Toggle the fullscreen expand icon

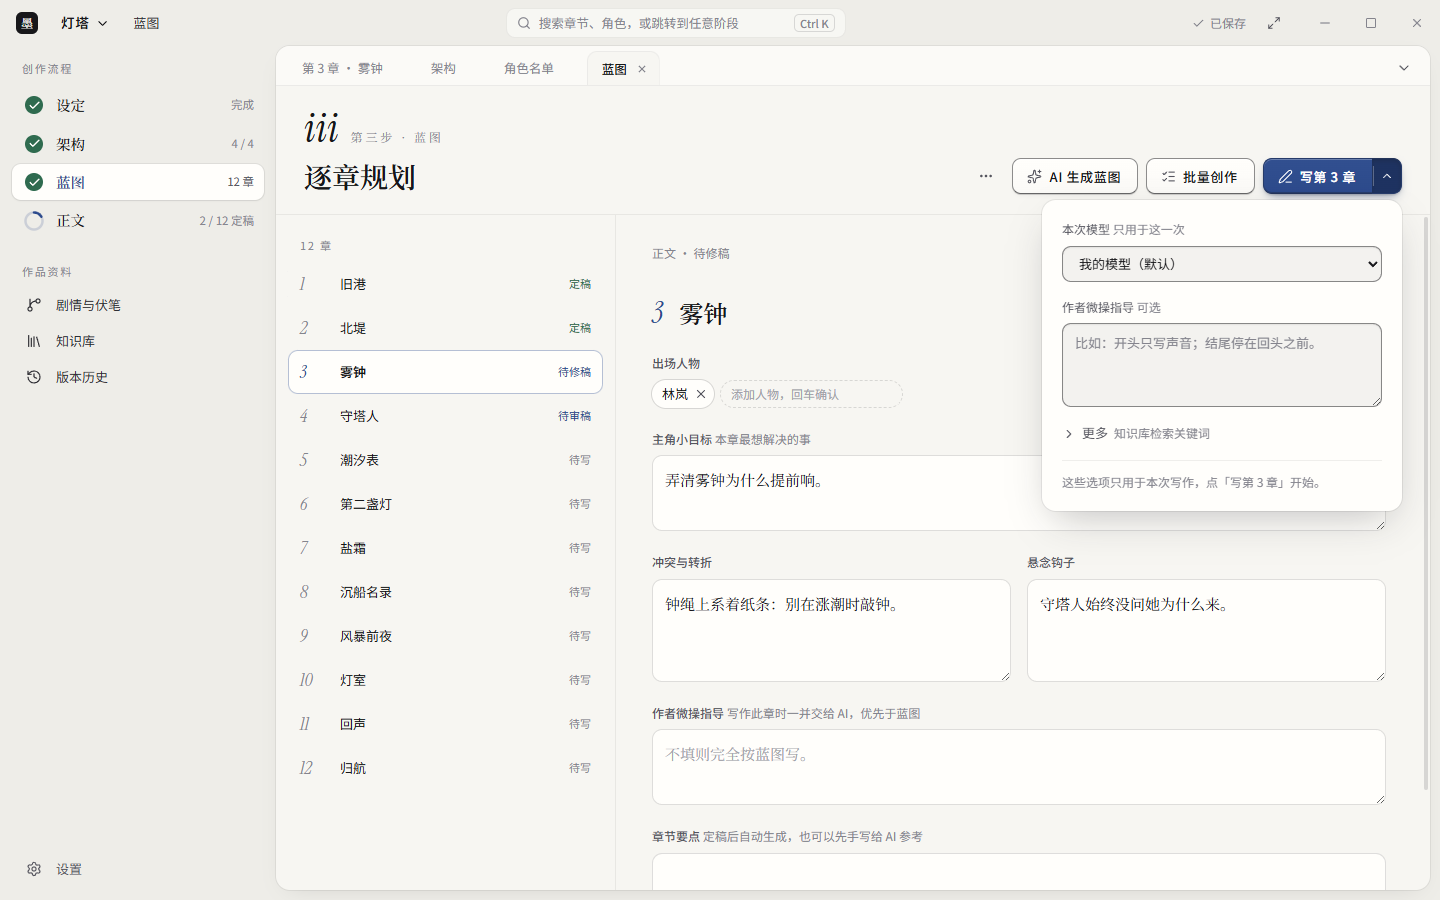click(1274, 23)
